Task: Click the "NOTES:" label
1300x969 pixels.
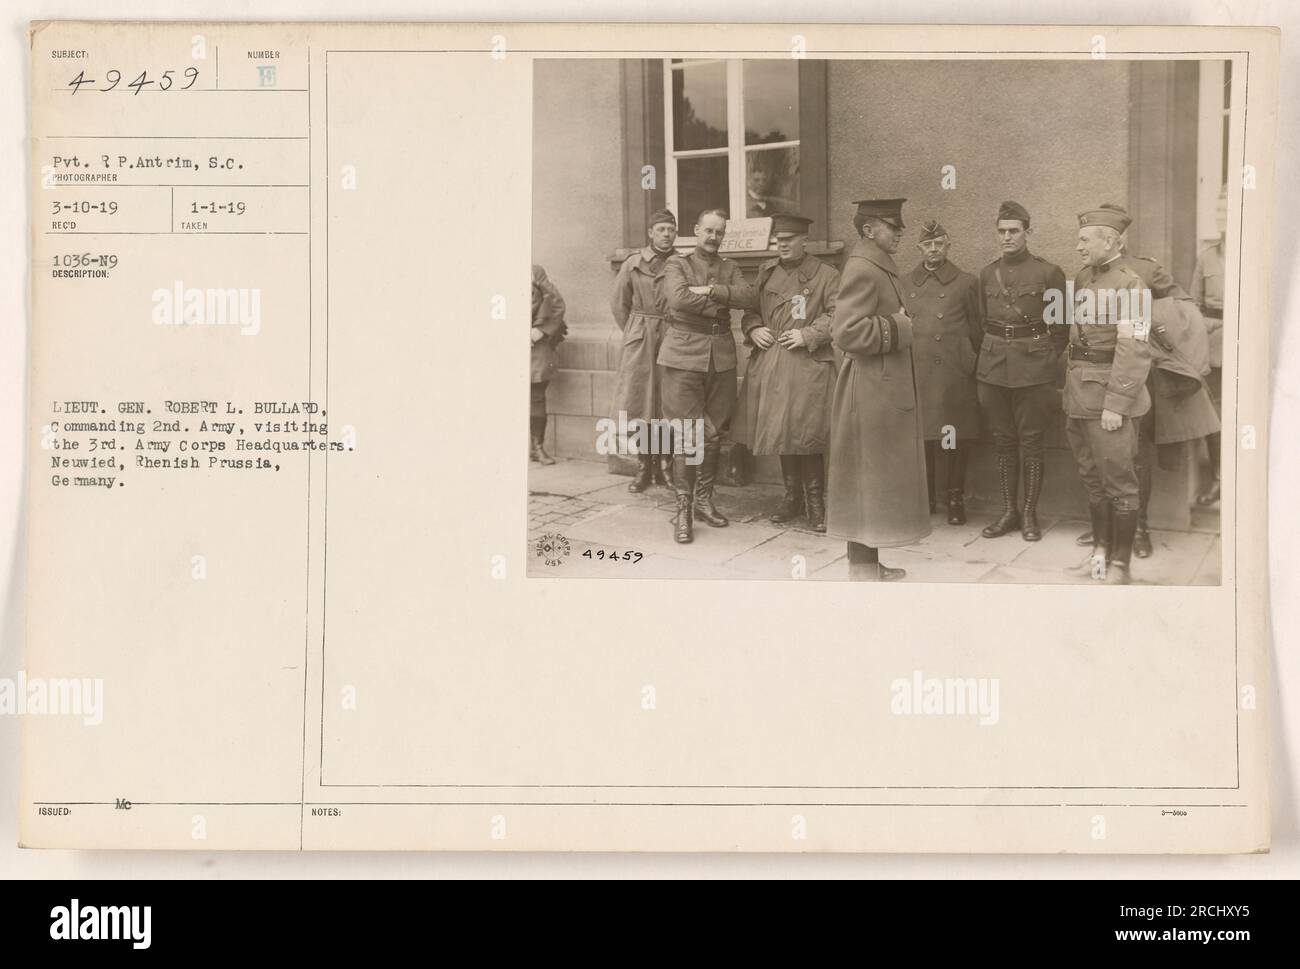Action: point(328,814)
